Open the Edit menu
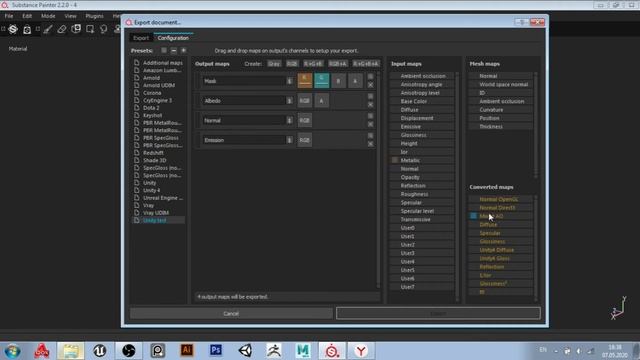Viewport: 640px width, 360px height. point(27,16)
